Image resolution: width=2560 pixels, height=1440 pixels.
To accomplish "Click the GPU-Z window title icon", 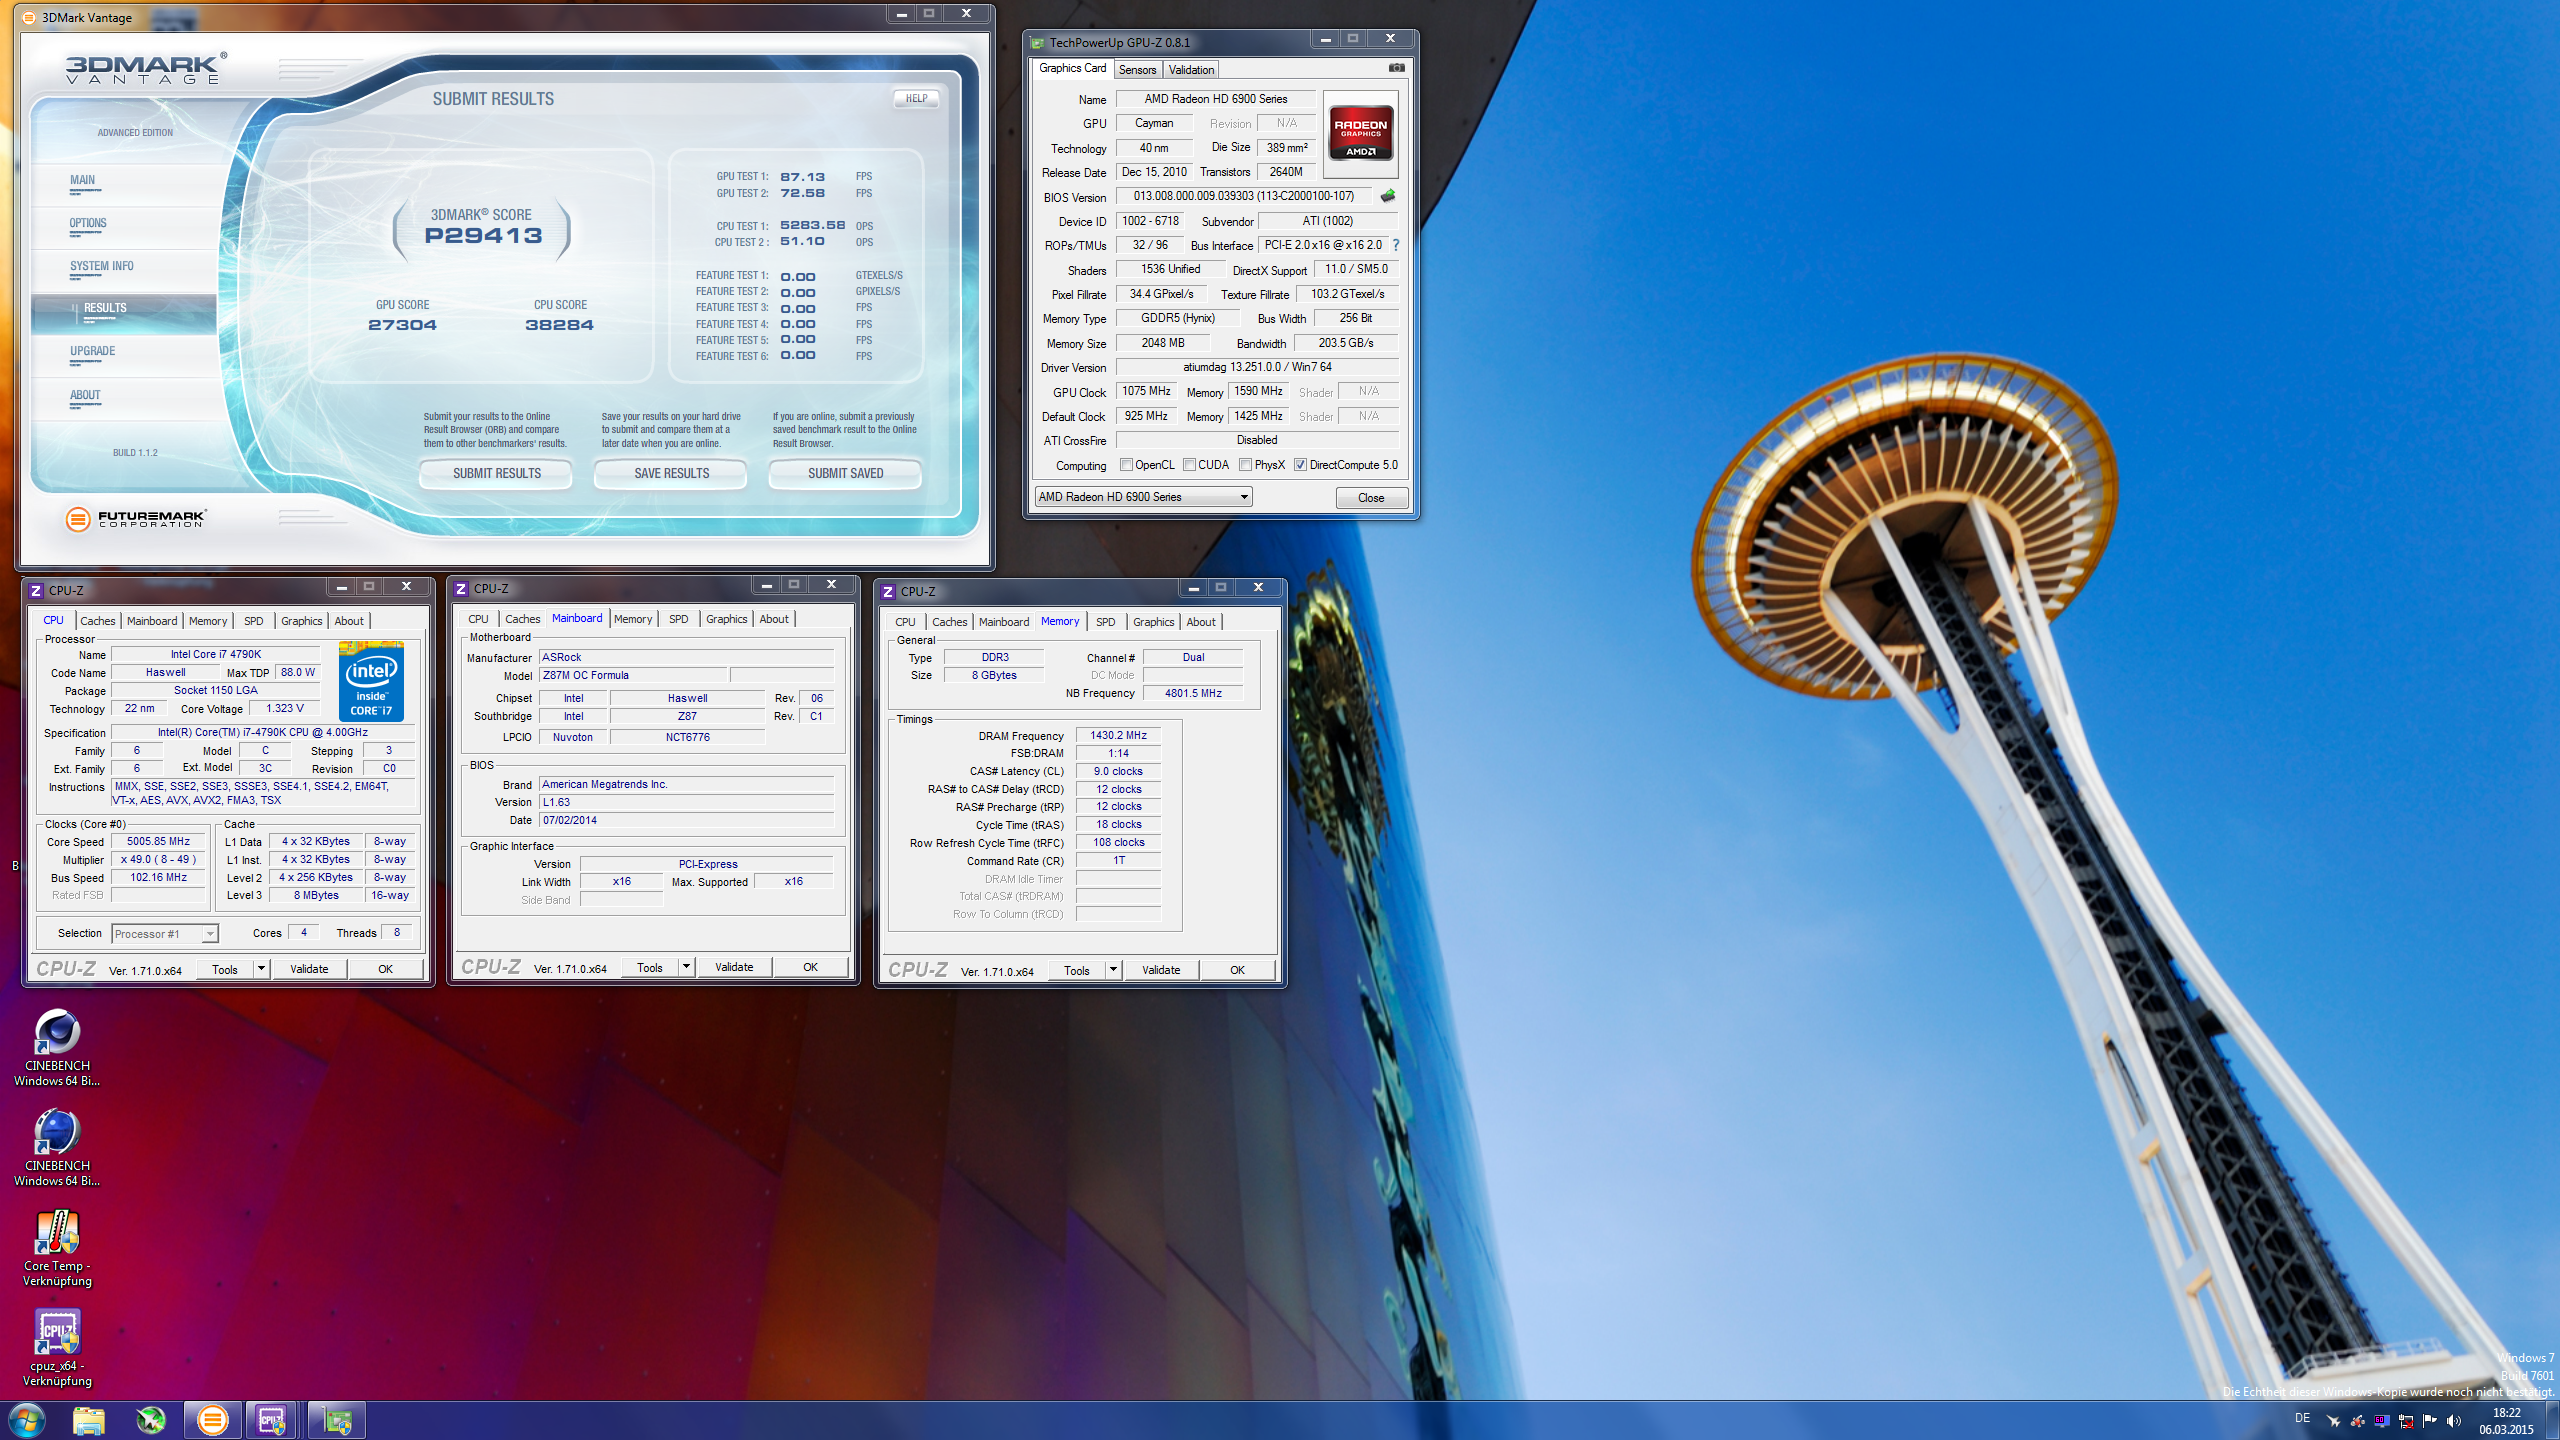I will tap(1037, 42).
